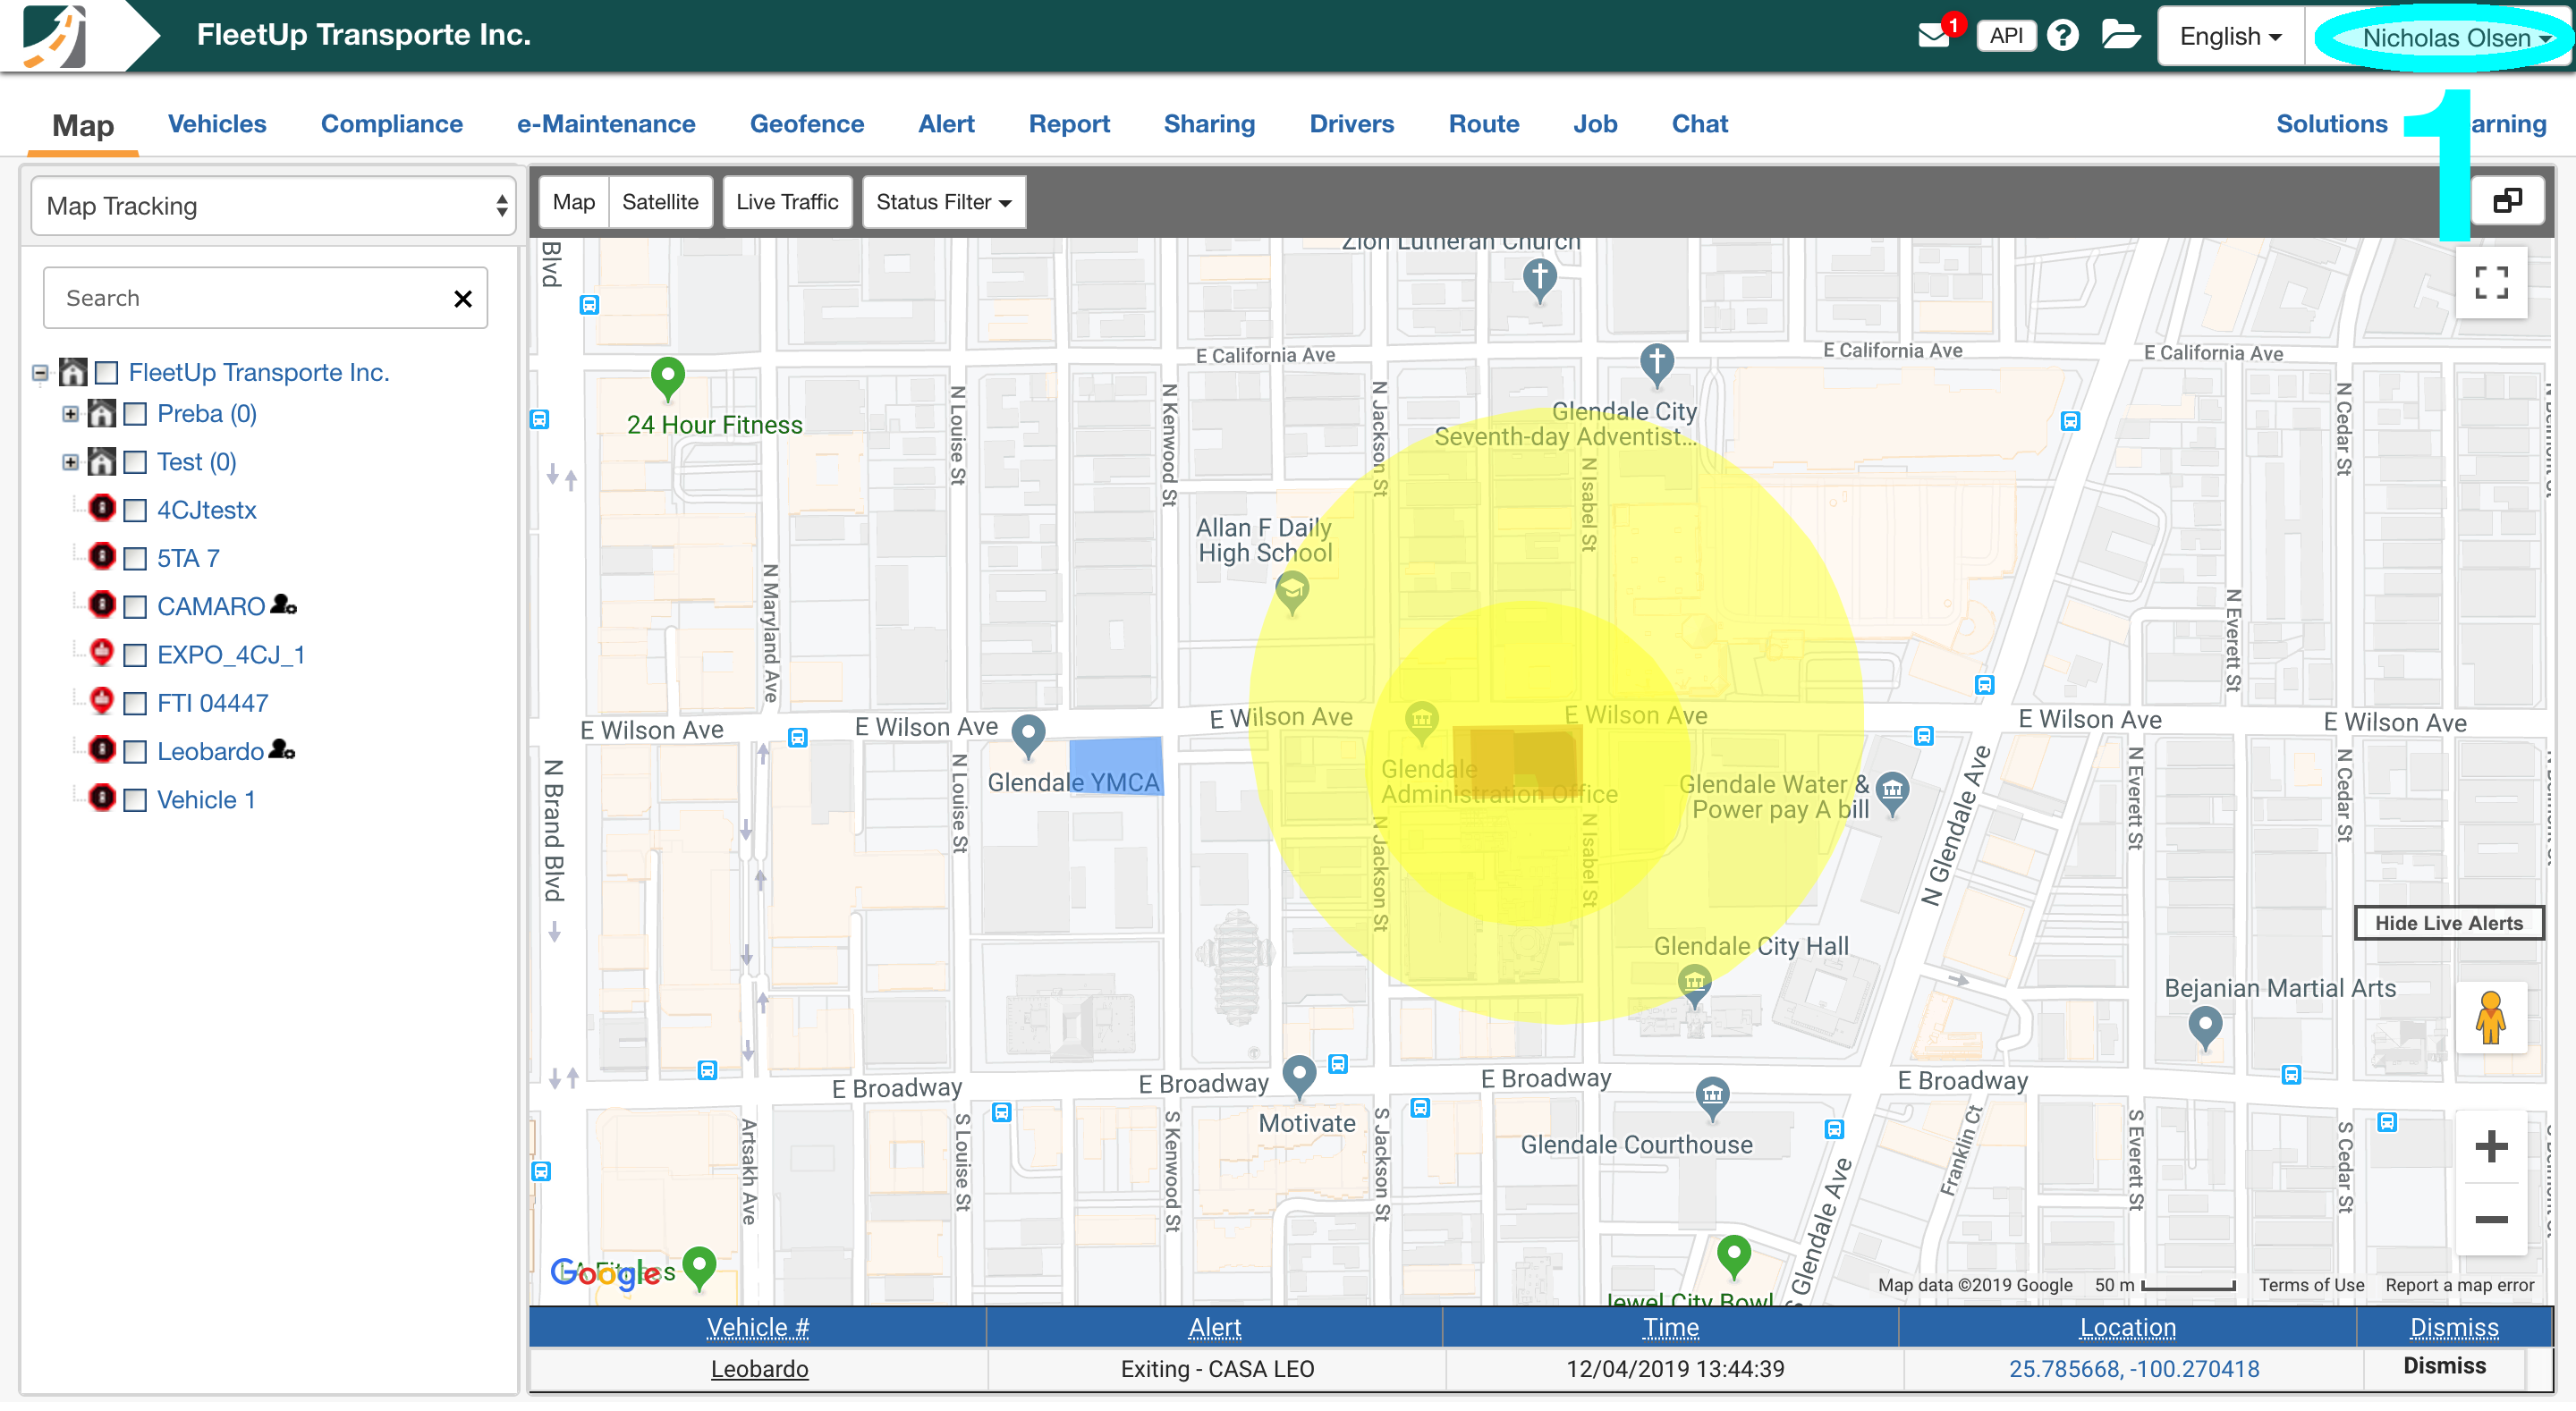Open the English language dropdown
This screenshot has width=2576, height=1411.
[2230, 37]
